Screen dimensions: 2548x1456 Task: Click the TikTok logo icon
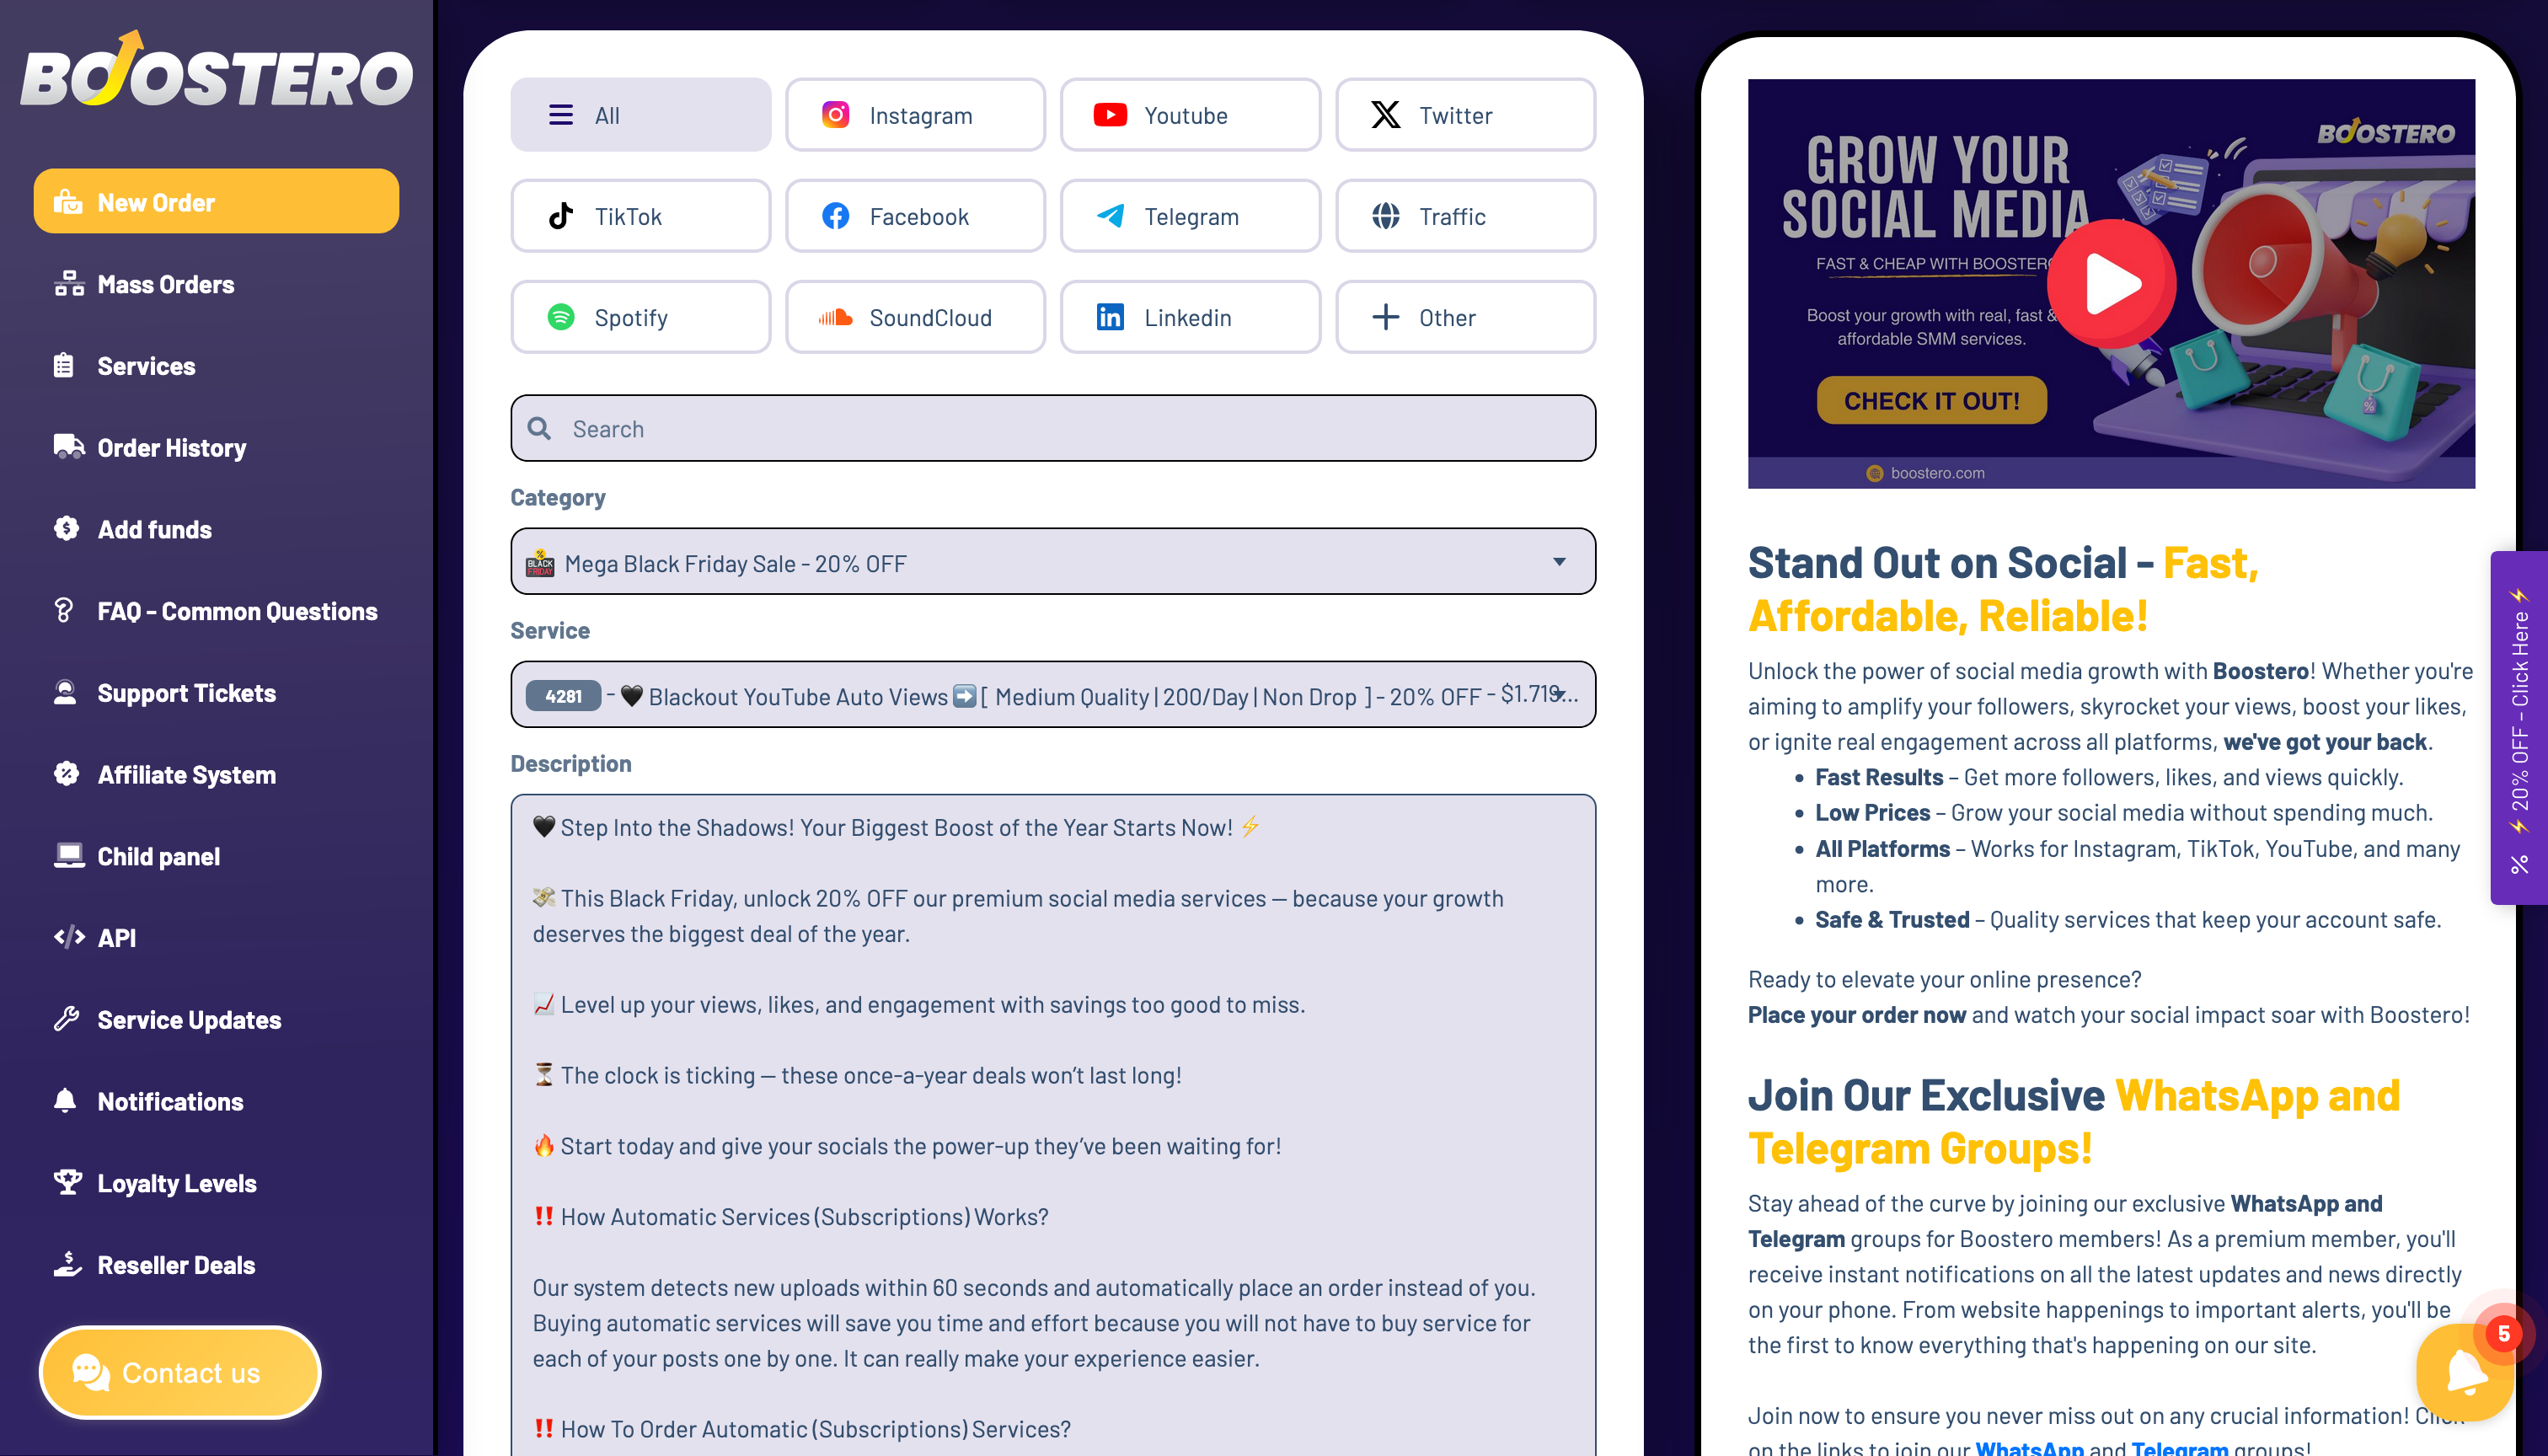[x=561, y=216]
